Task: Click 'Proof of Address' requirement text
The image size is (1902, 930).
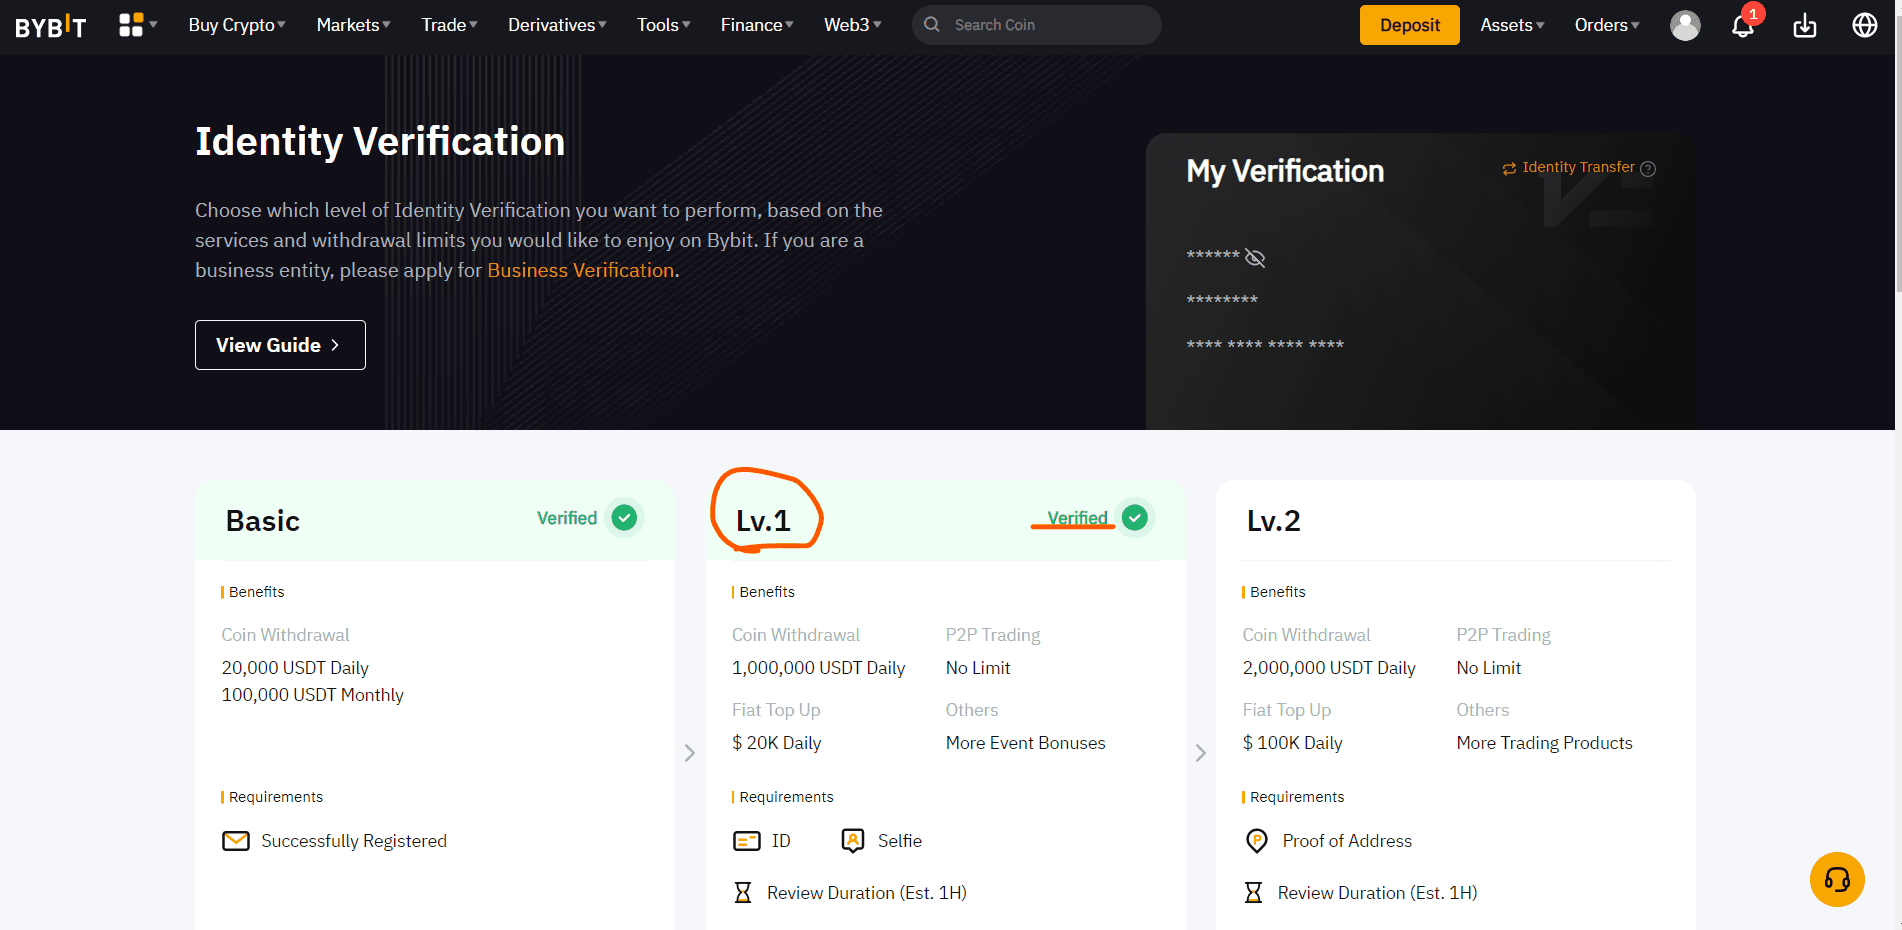Action: point(1347,841)
